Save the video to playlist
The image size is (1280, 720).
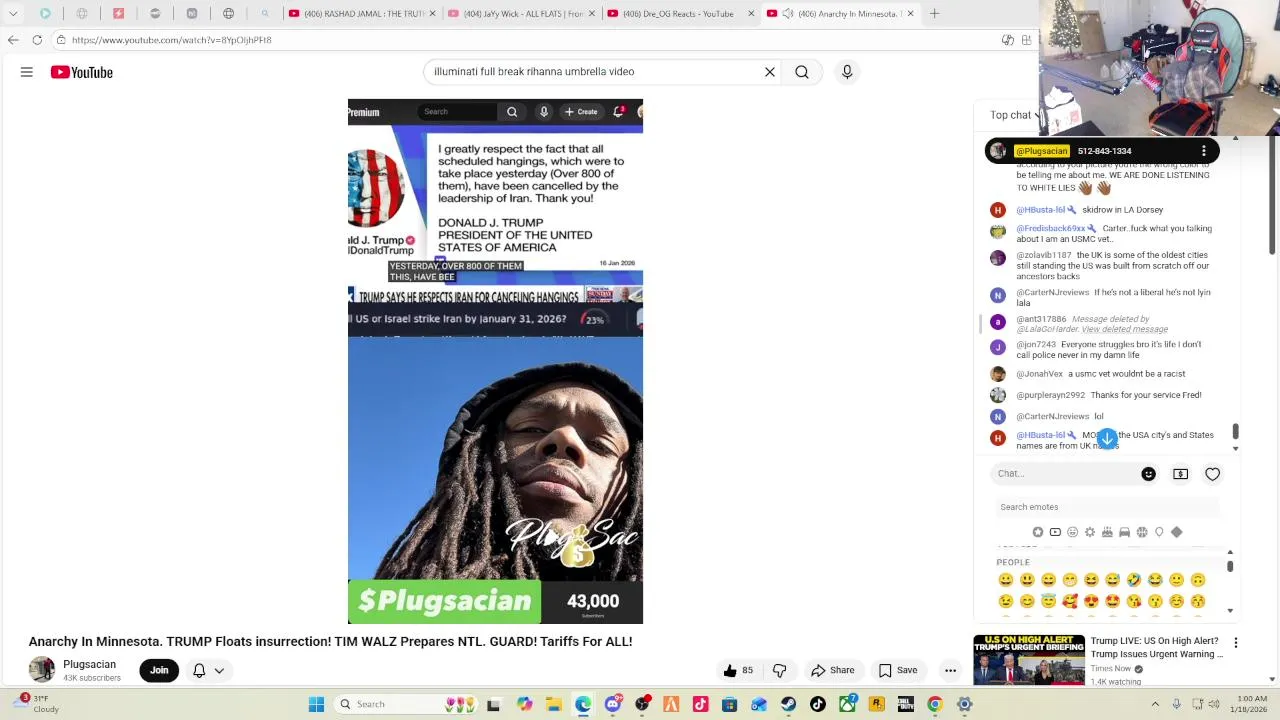pyautogui.click(x=897, y=670)
